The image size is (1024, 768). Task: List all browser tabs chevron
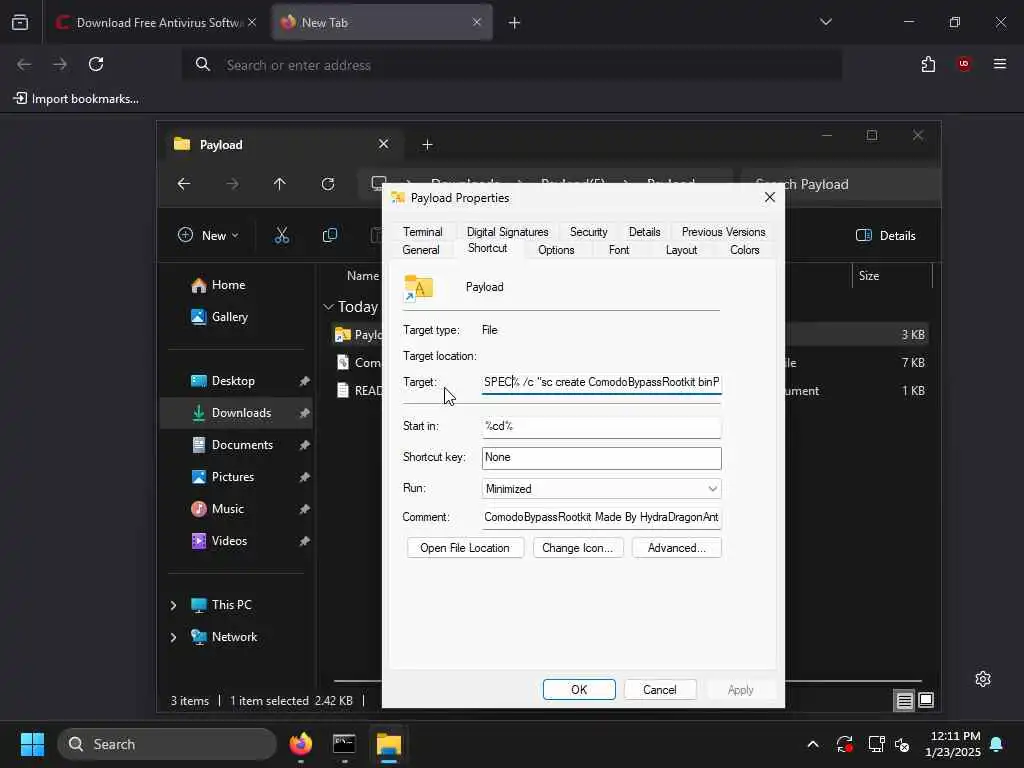tap(825, 22)
